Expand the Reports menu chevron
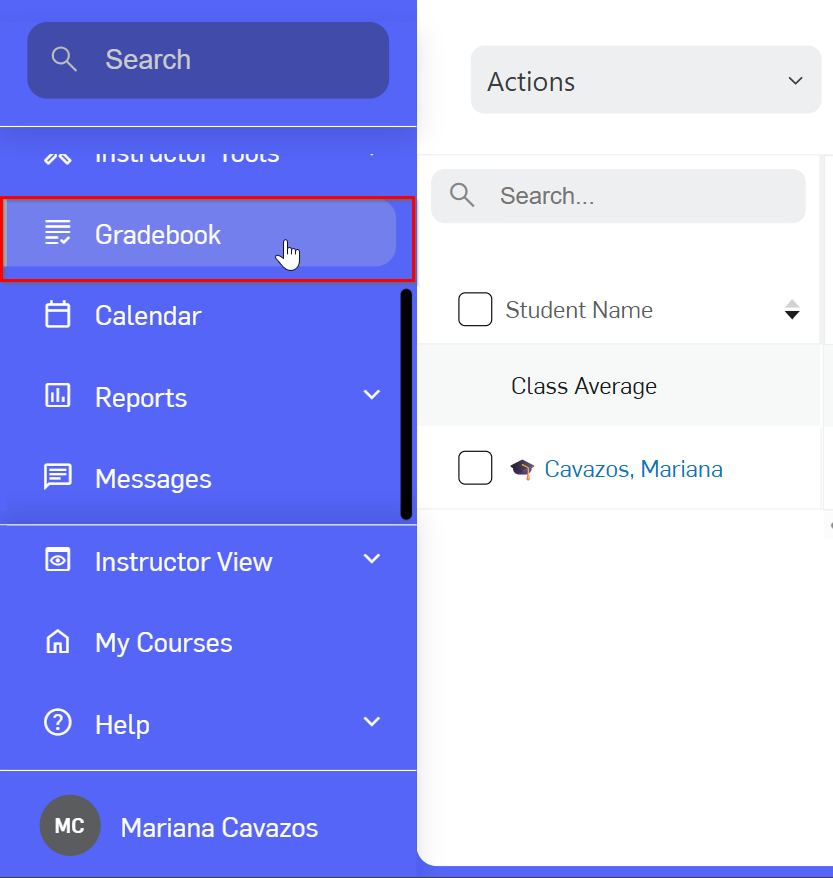This screenshot has width=833, height=878. 372,394
